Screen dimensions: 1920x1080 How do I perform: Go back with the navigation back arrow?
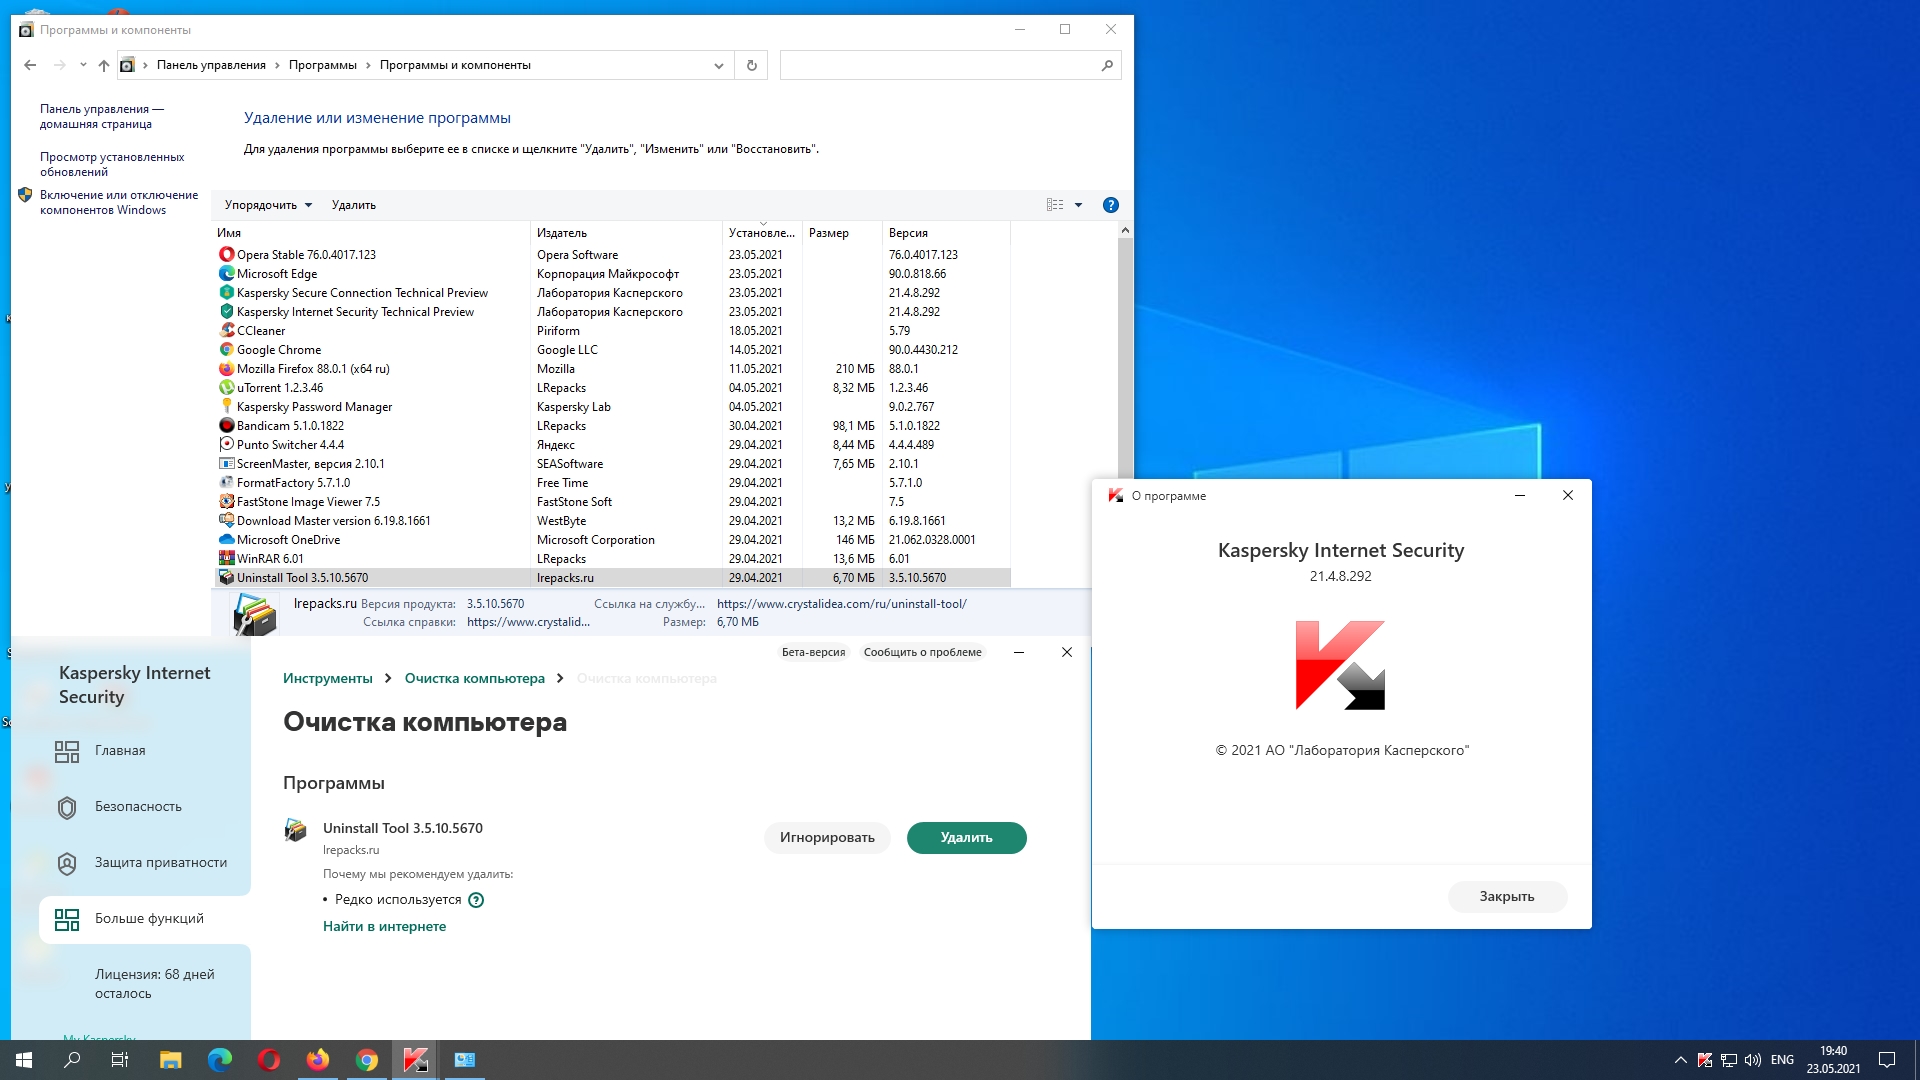30,65
